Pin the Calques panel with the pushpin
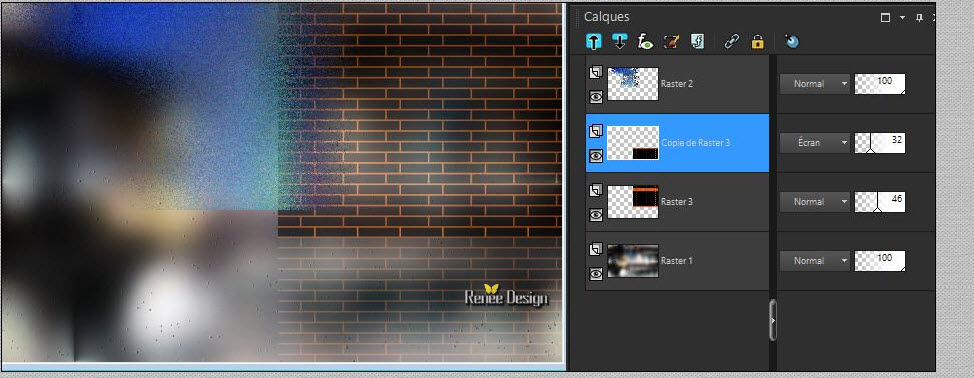Viewport: 974px width, 378px height. (919, 17)
